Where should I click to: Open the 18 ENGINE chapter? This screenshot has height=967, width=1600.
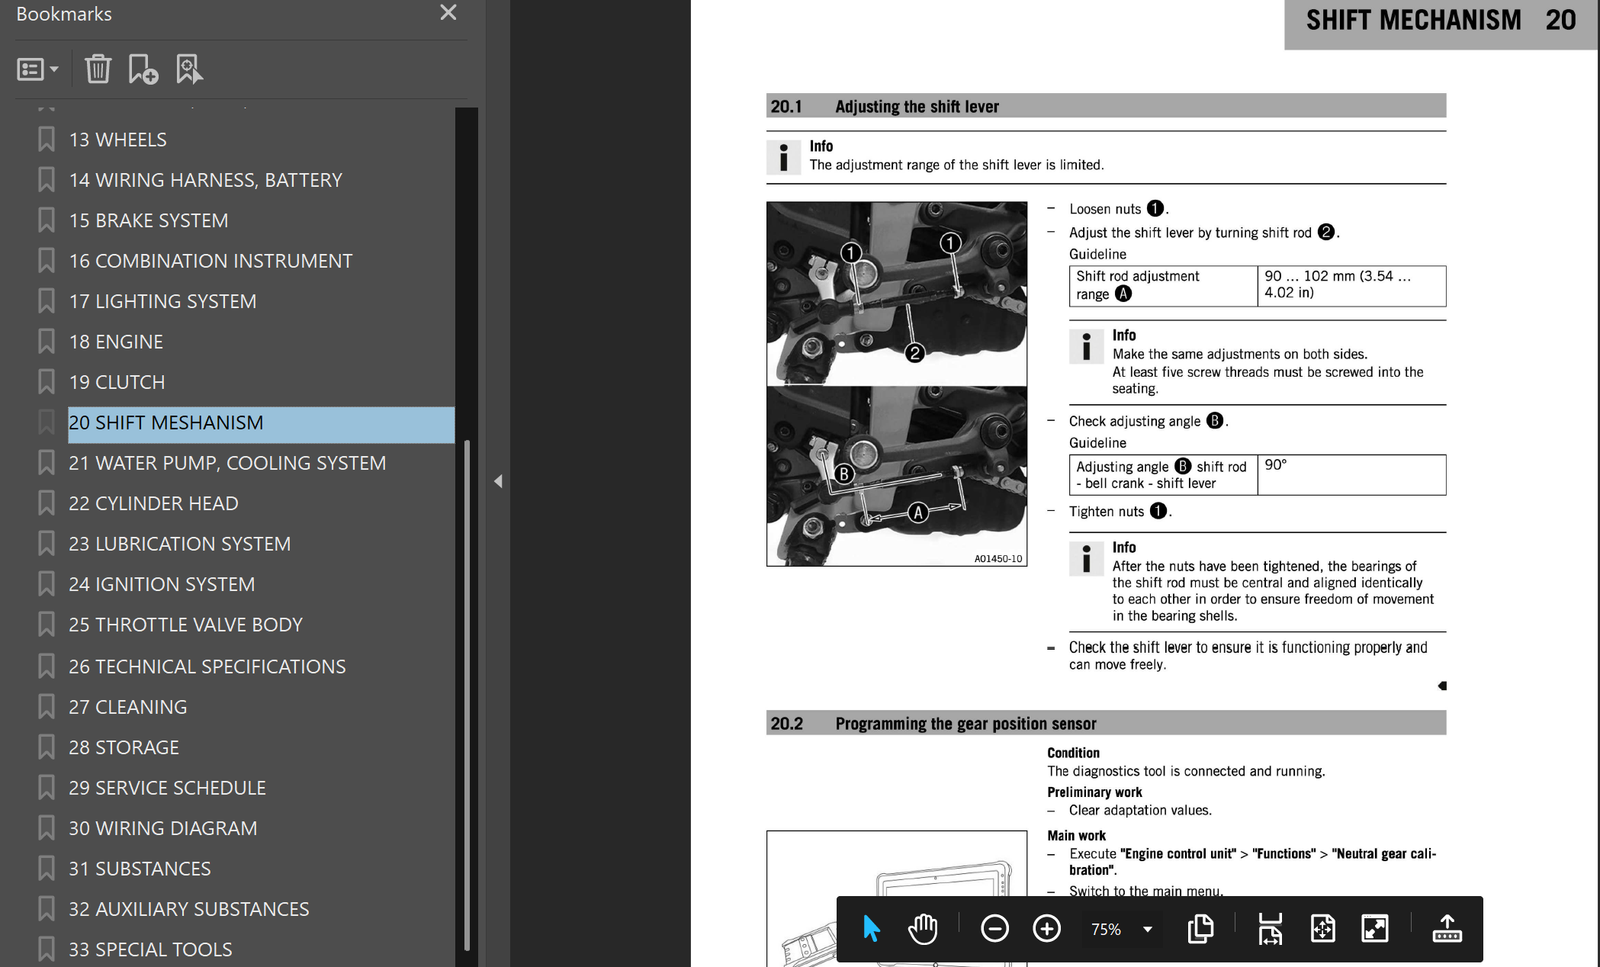[116, 342]
